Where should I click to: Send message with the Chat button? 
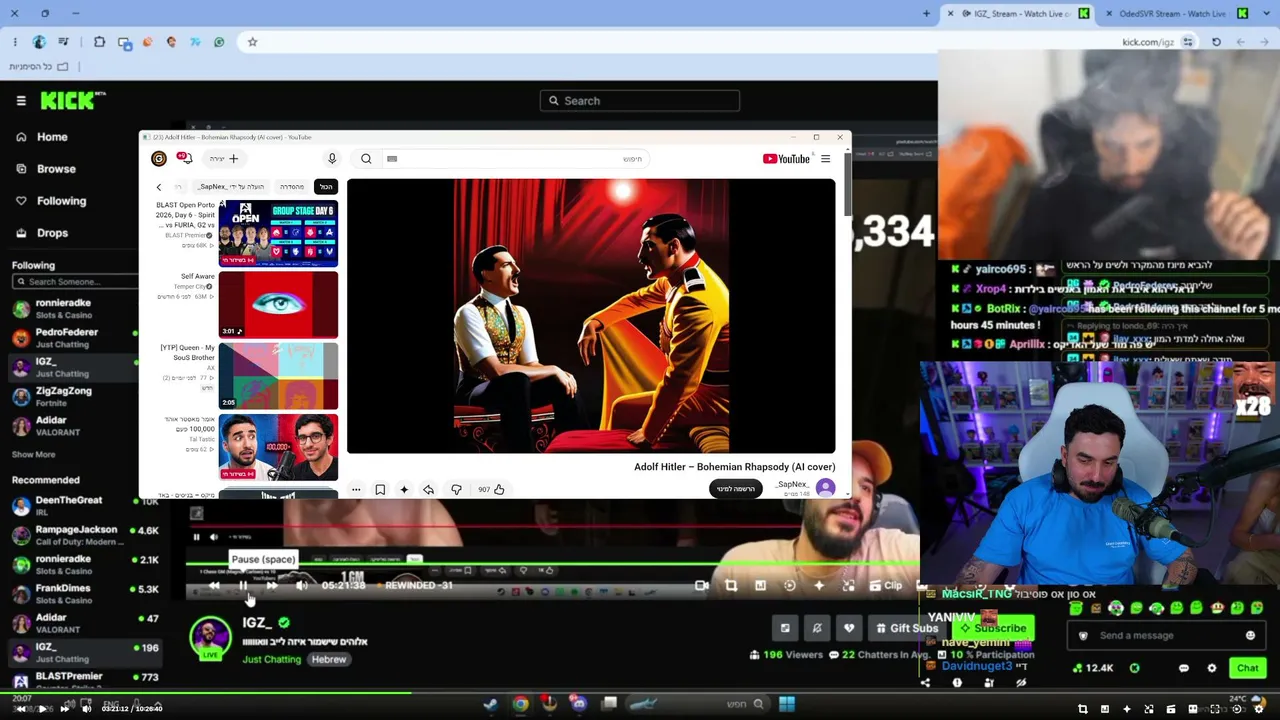[1247, 668]
